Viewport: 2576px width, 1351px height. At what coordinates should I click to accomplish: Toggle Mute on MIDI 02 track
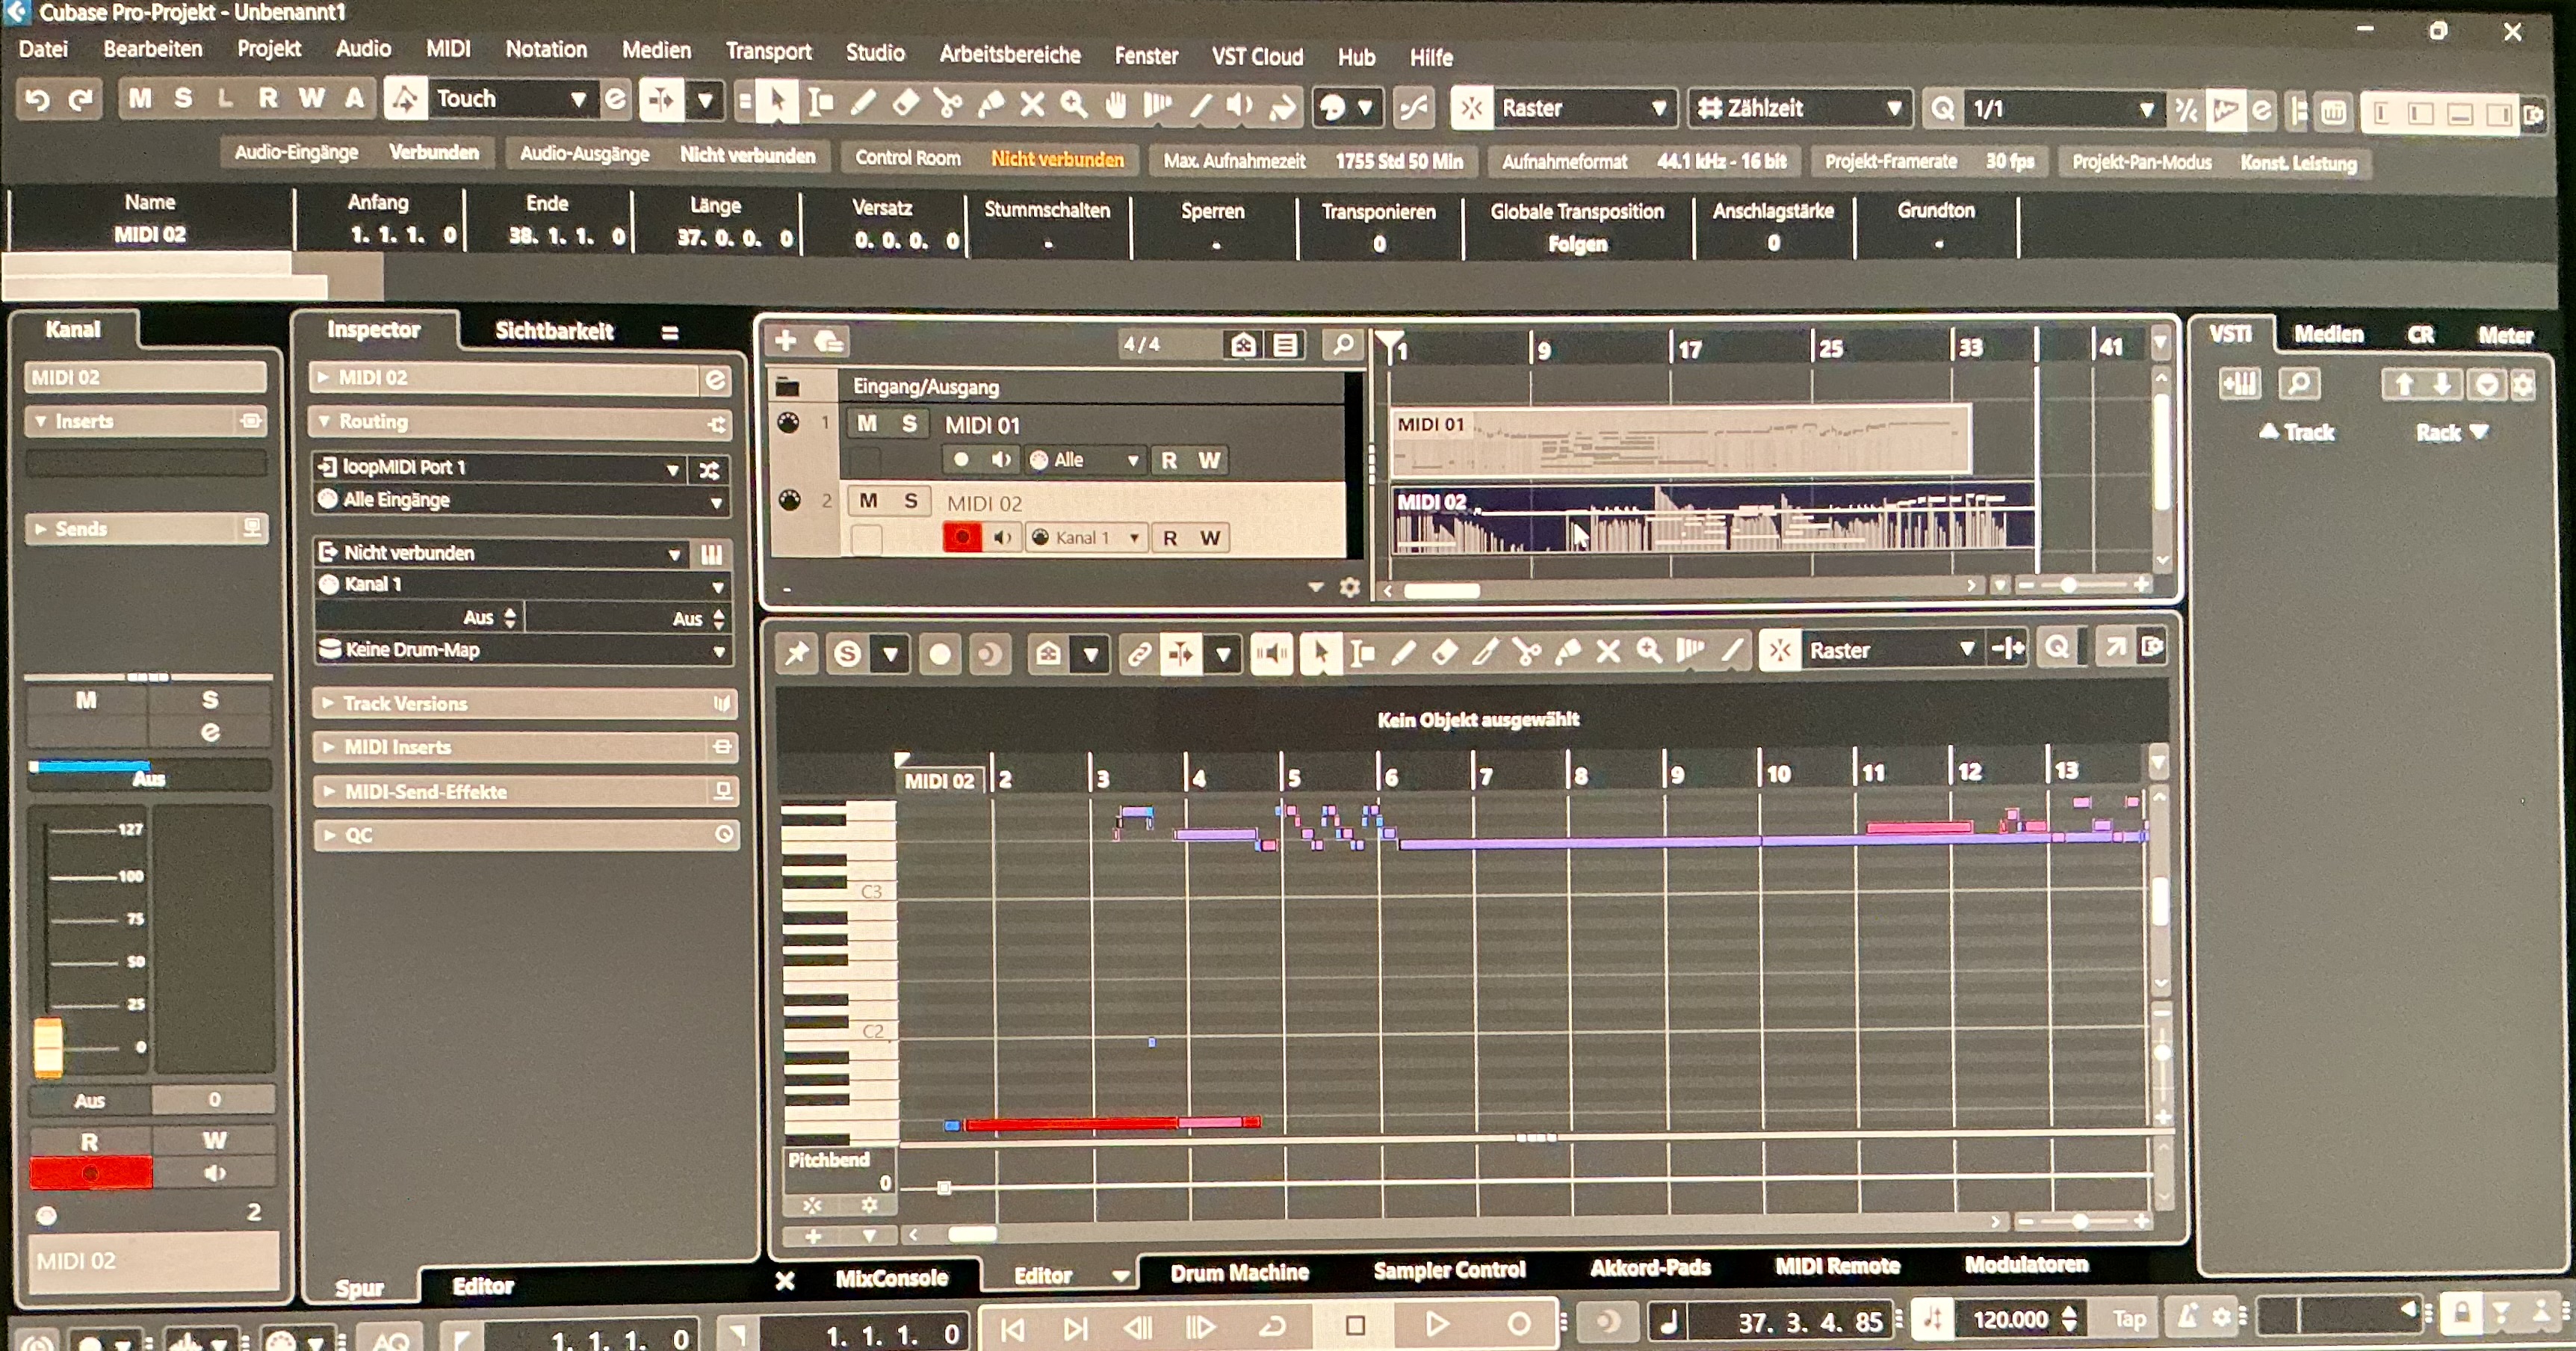[868, 501]
